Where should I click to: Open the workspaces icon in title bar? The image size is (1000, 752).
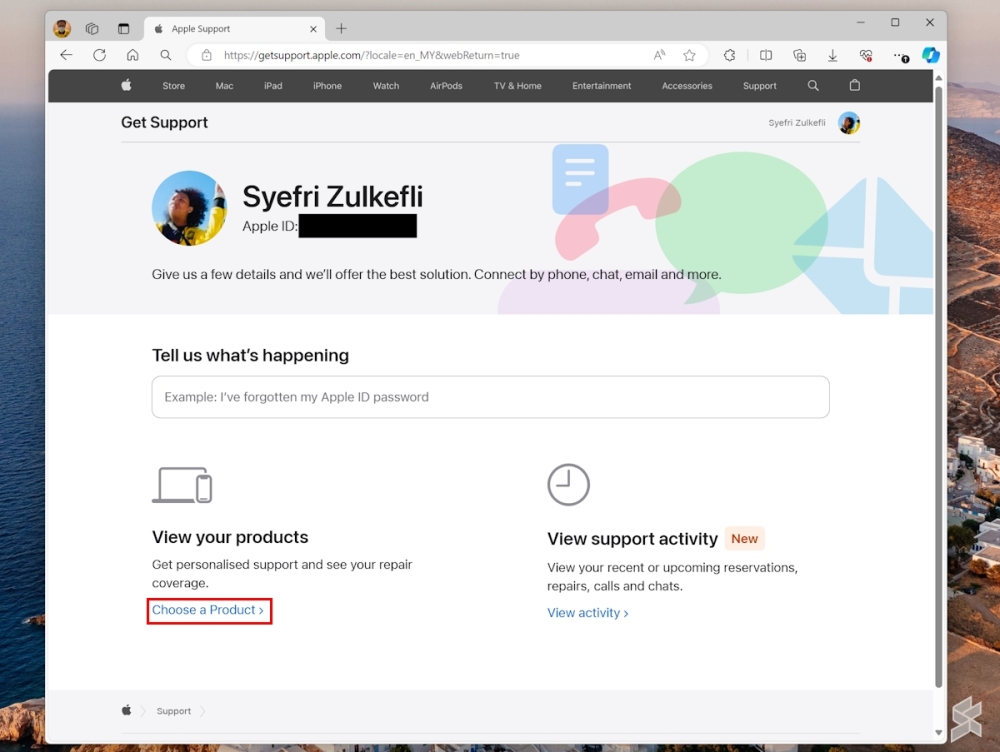tap(92, 29)
